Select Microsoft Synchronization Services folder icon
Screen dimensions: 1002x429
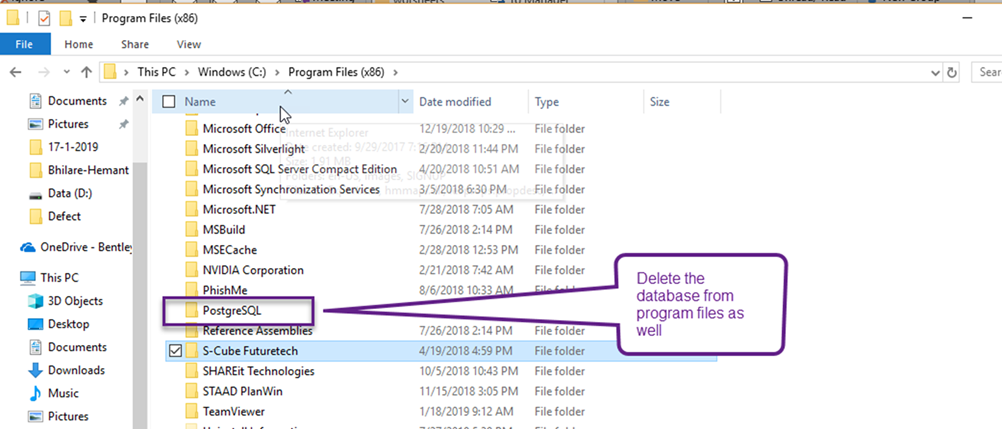click(192, 190)
